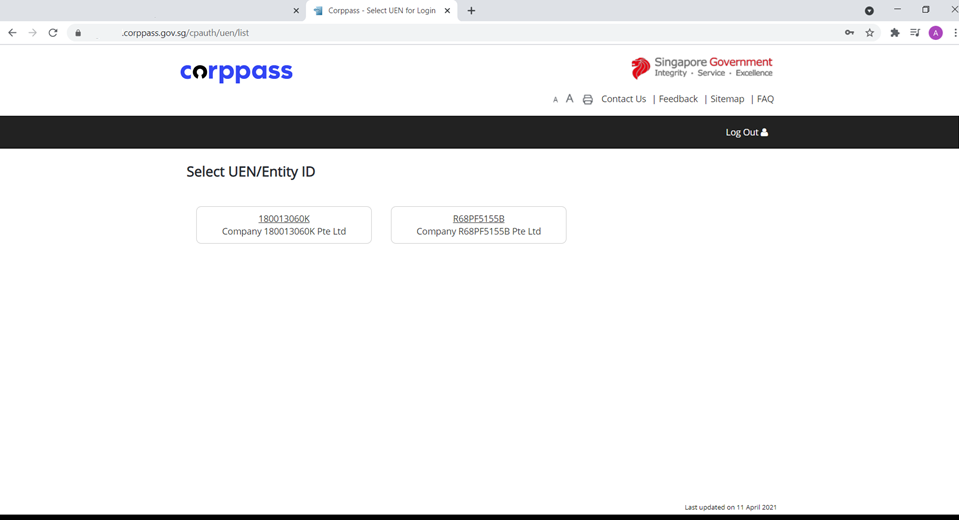Image resolution: width=959 pixels, height=520 pixels.
Task: Open the Feedback link
Action: [678, 99]
